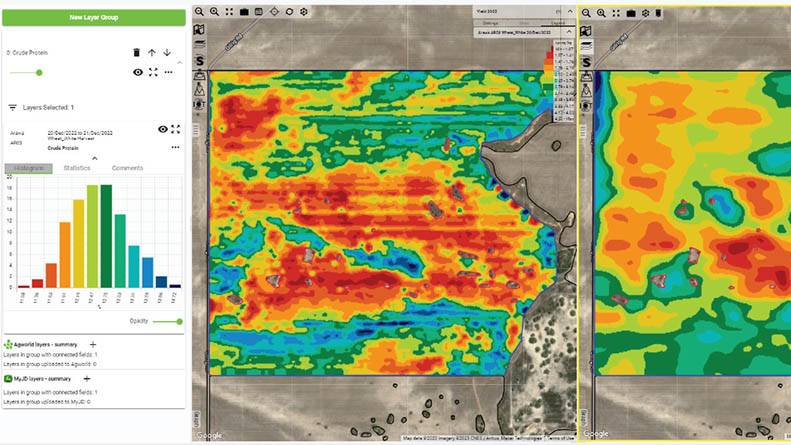Adjust the Opacity slider below the histogram
Image resolution: width=791 pixels, height=445 pixels.
(x=167, y=321)
